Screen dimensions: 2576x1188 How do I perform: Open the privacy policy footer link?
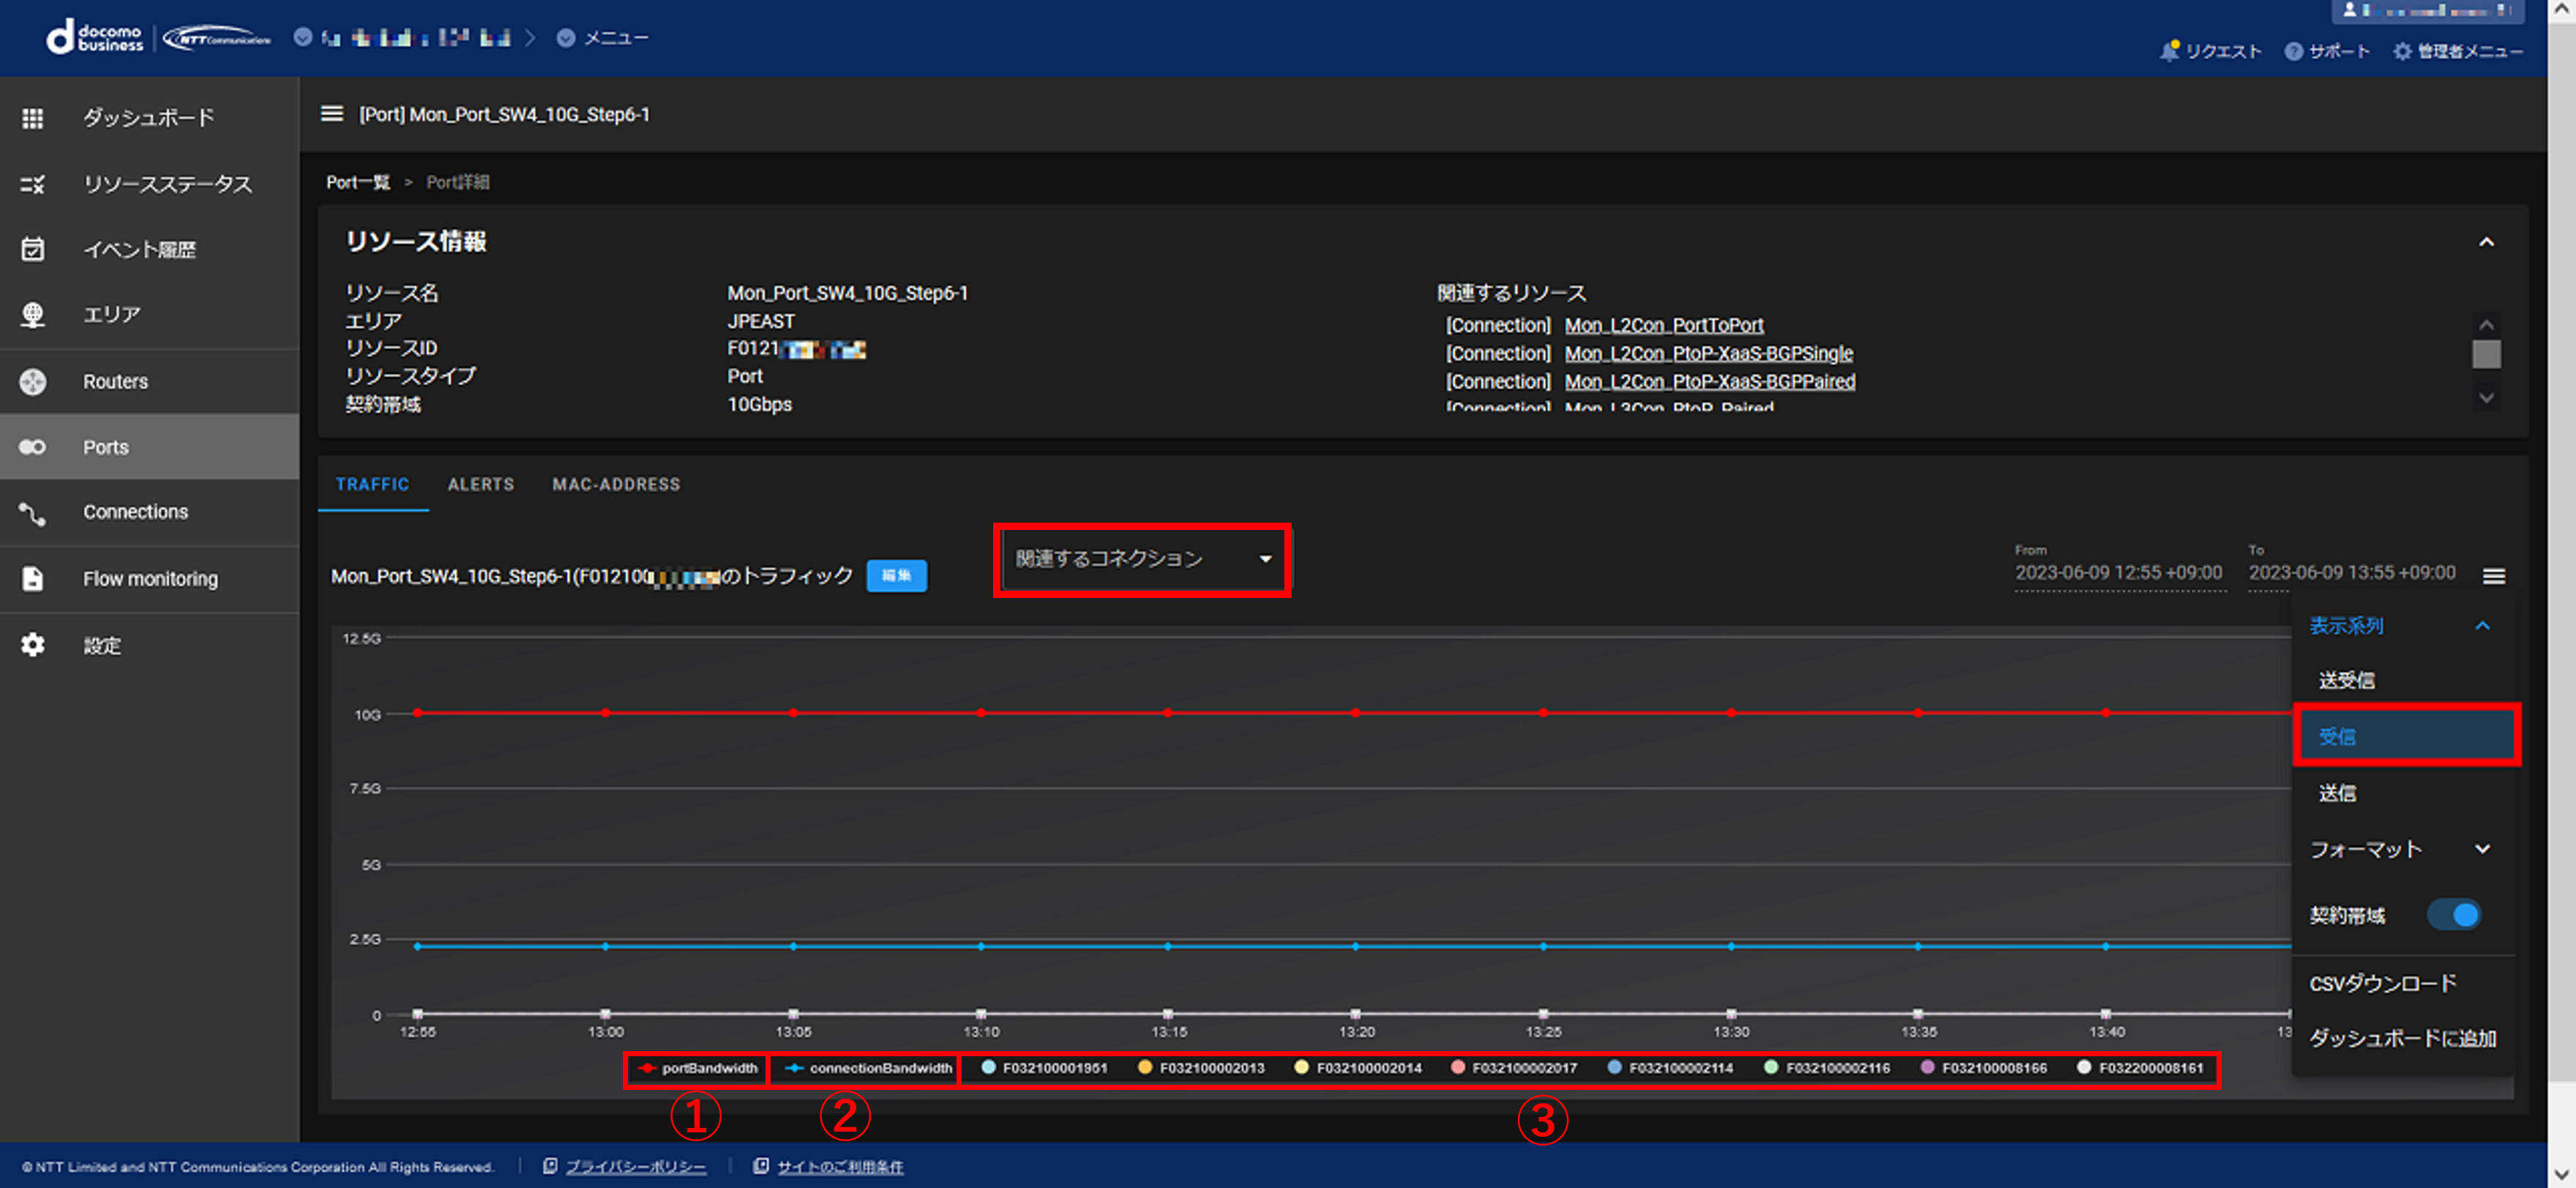pyautogui.click(x=636, y=1166)
